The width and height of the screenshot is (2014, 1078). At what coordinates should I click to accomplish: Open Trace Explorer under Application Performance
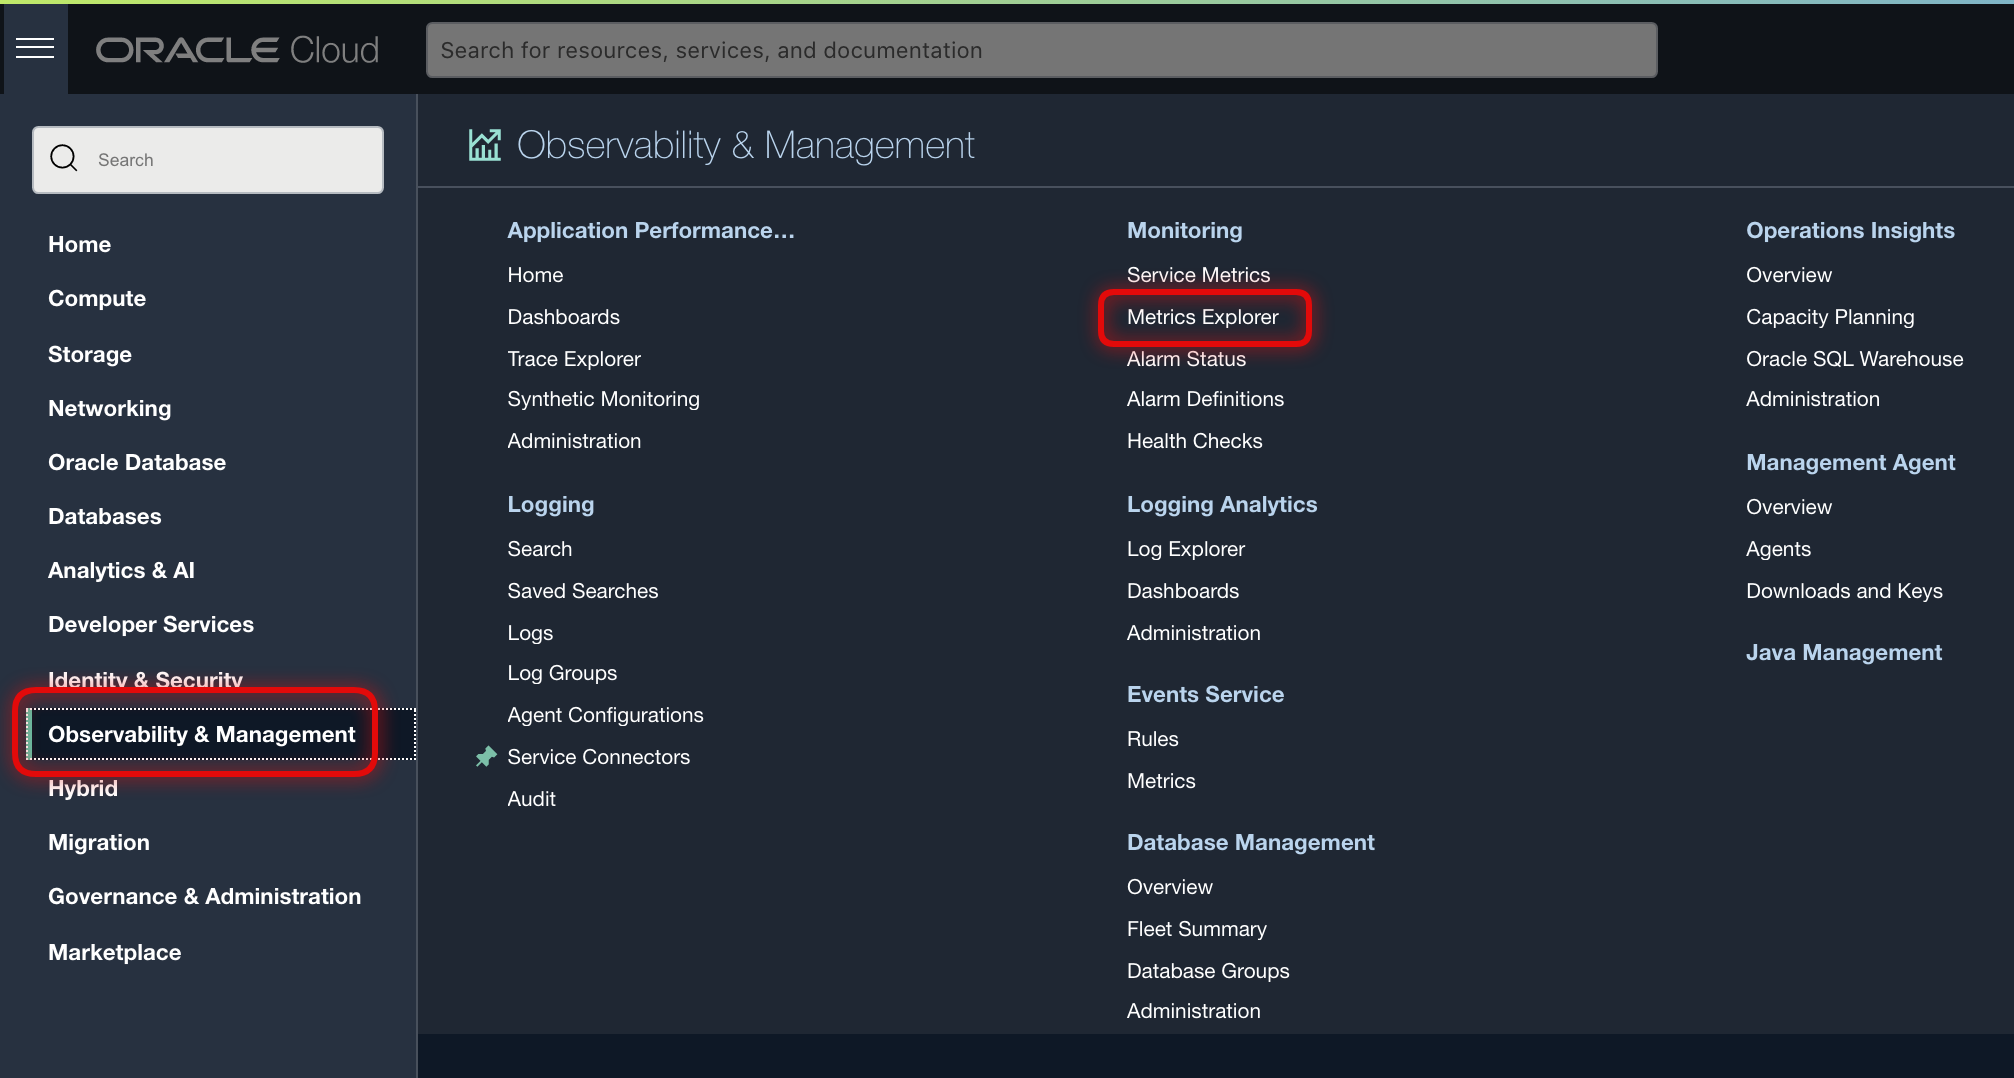[574, 358]
